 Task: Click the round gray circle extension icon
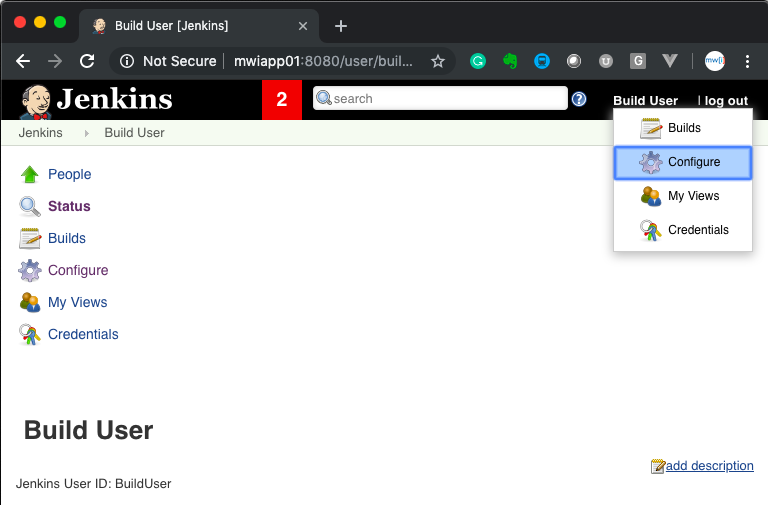click(x=574, y=61)
